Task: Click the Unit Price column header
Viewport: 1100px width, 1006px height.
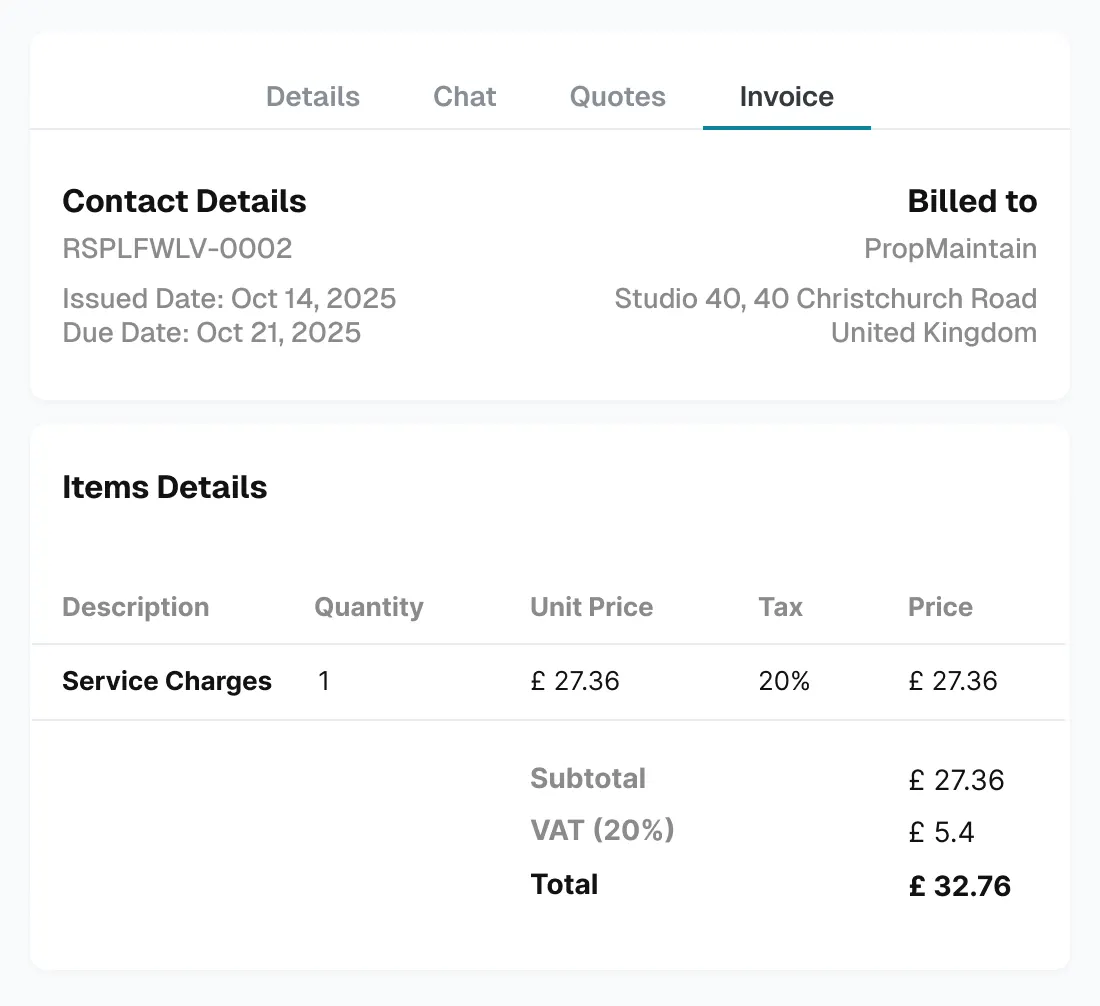Action: pos(591,607)
